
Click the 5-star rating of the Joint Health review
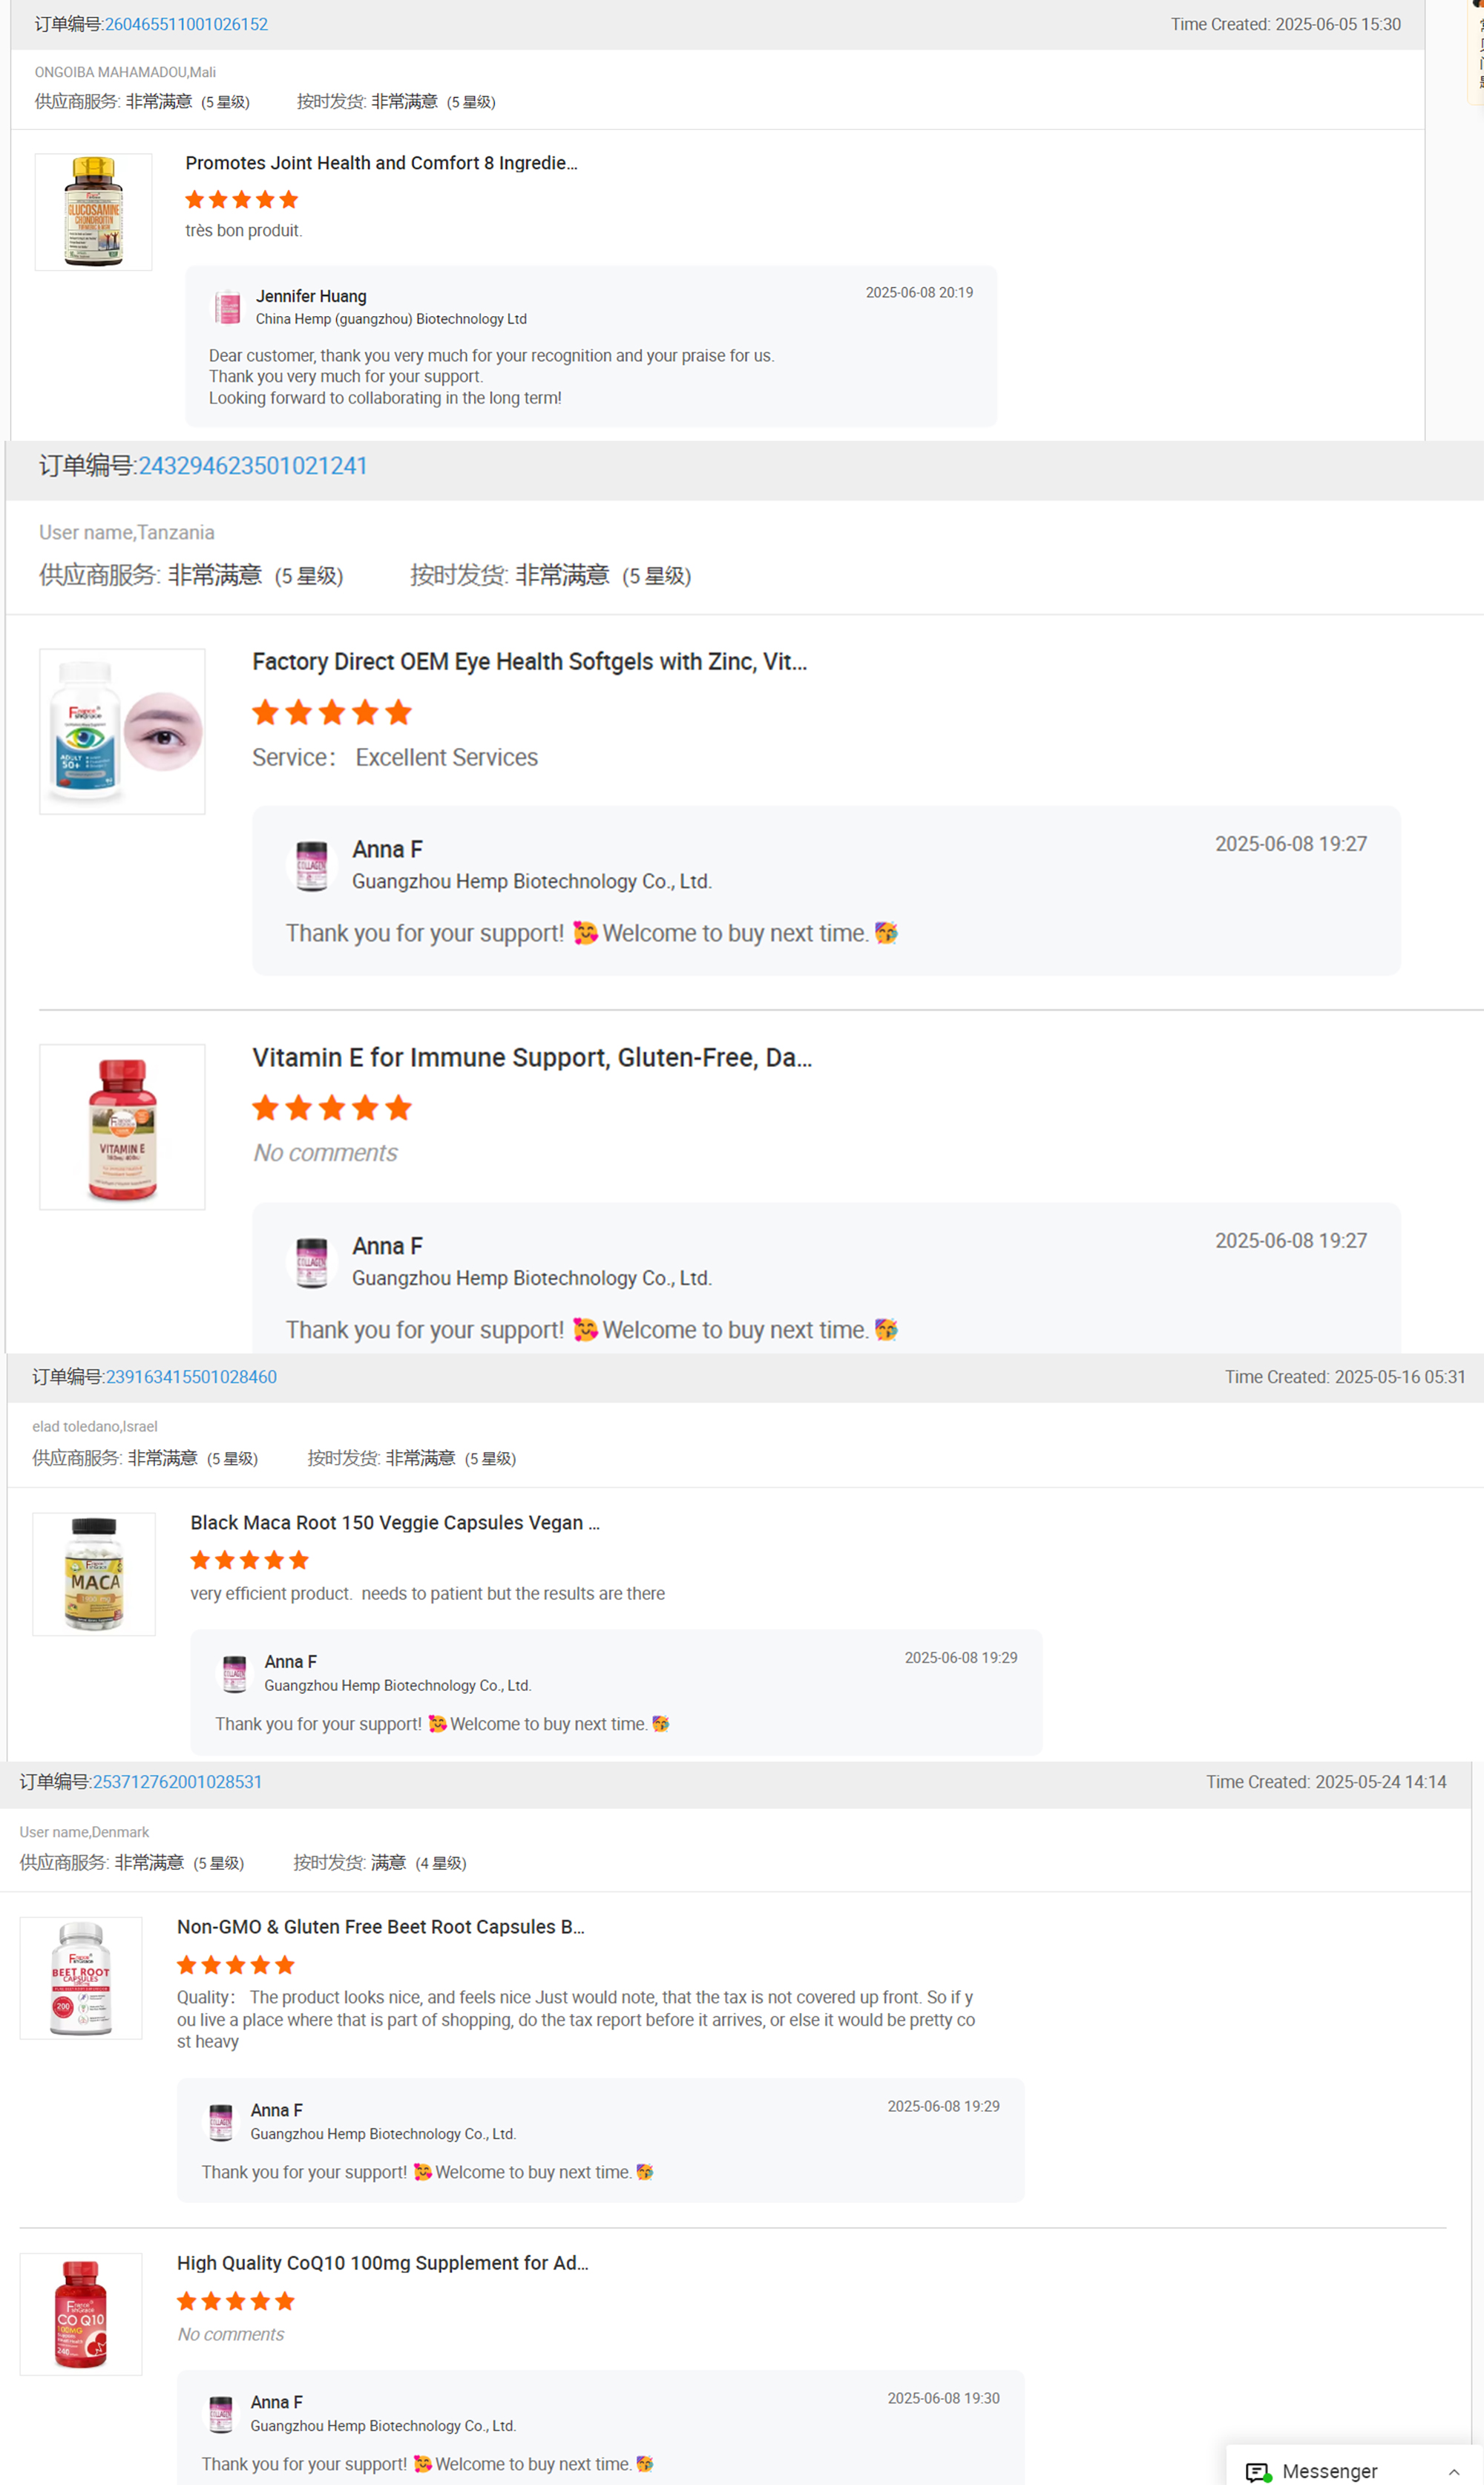coord(240,199)
